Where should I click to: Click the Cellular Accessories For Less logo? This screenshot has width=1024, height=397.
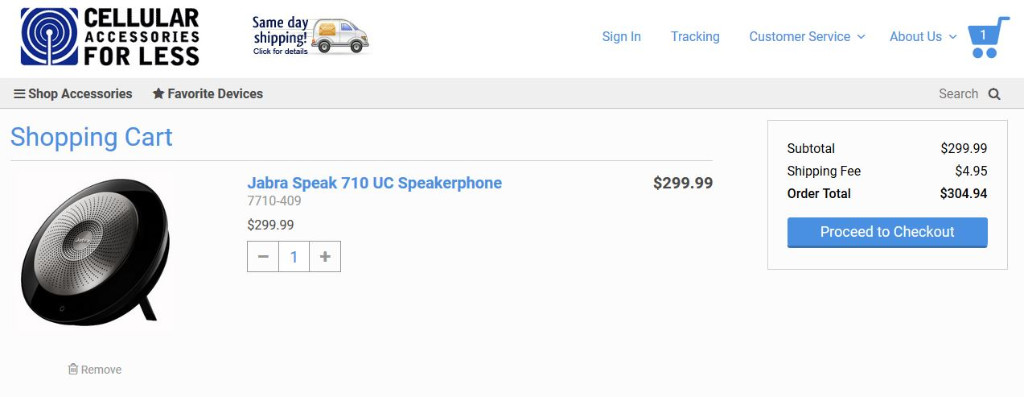tap(110, 37)
